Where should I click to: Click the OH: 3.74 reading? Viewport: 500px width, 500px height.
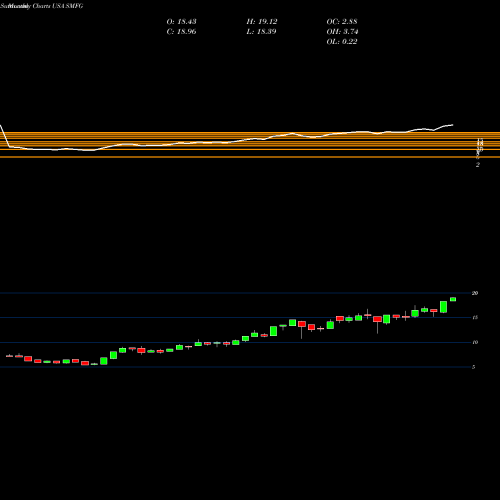point(342,32)
